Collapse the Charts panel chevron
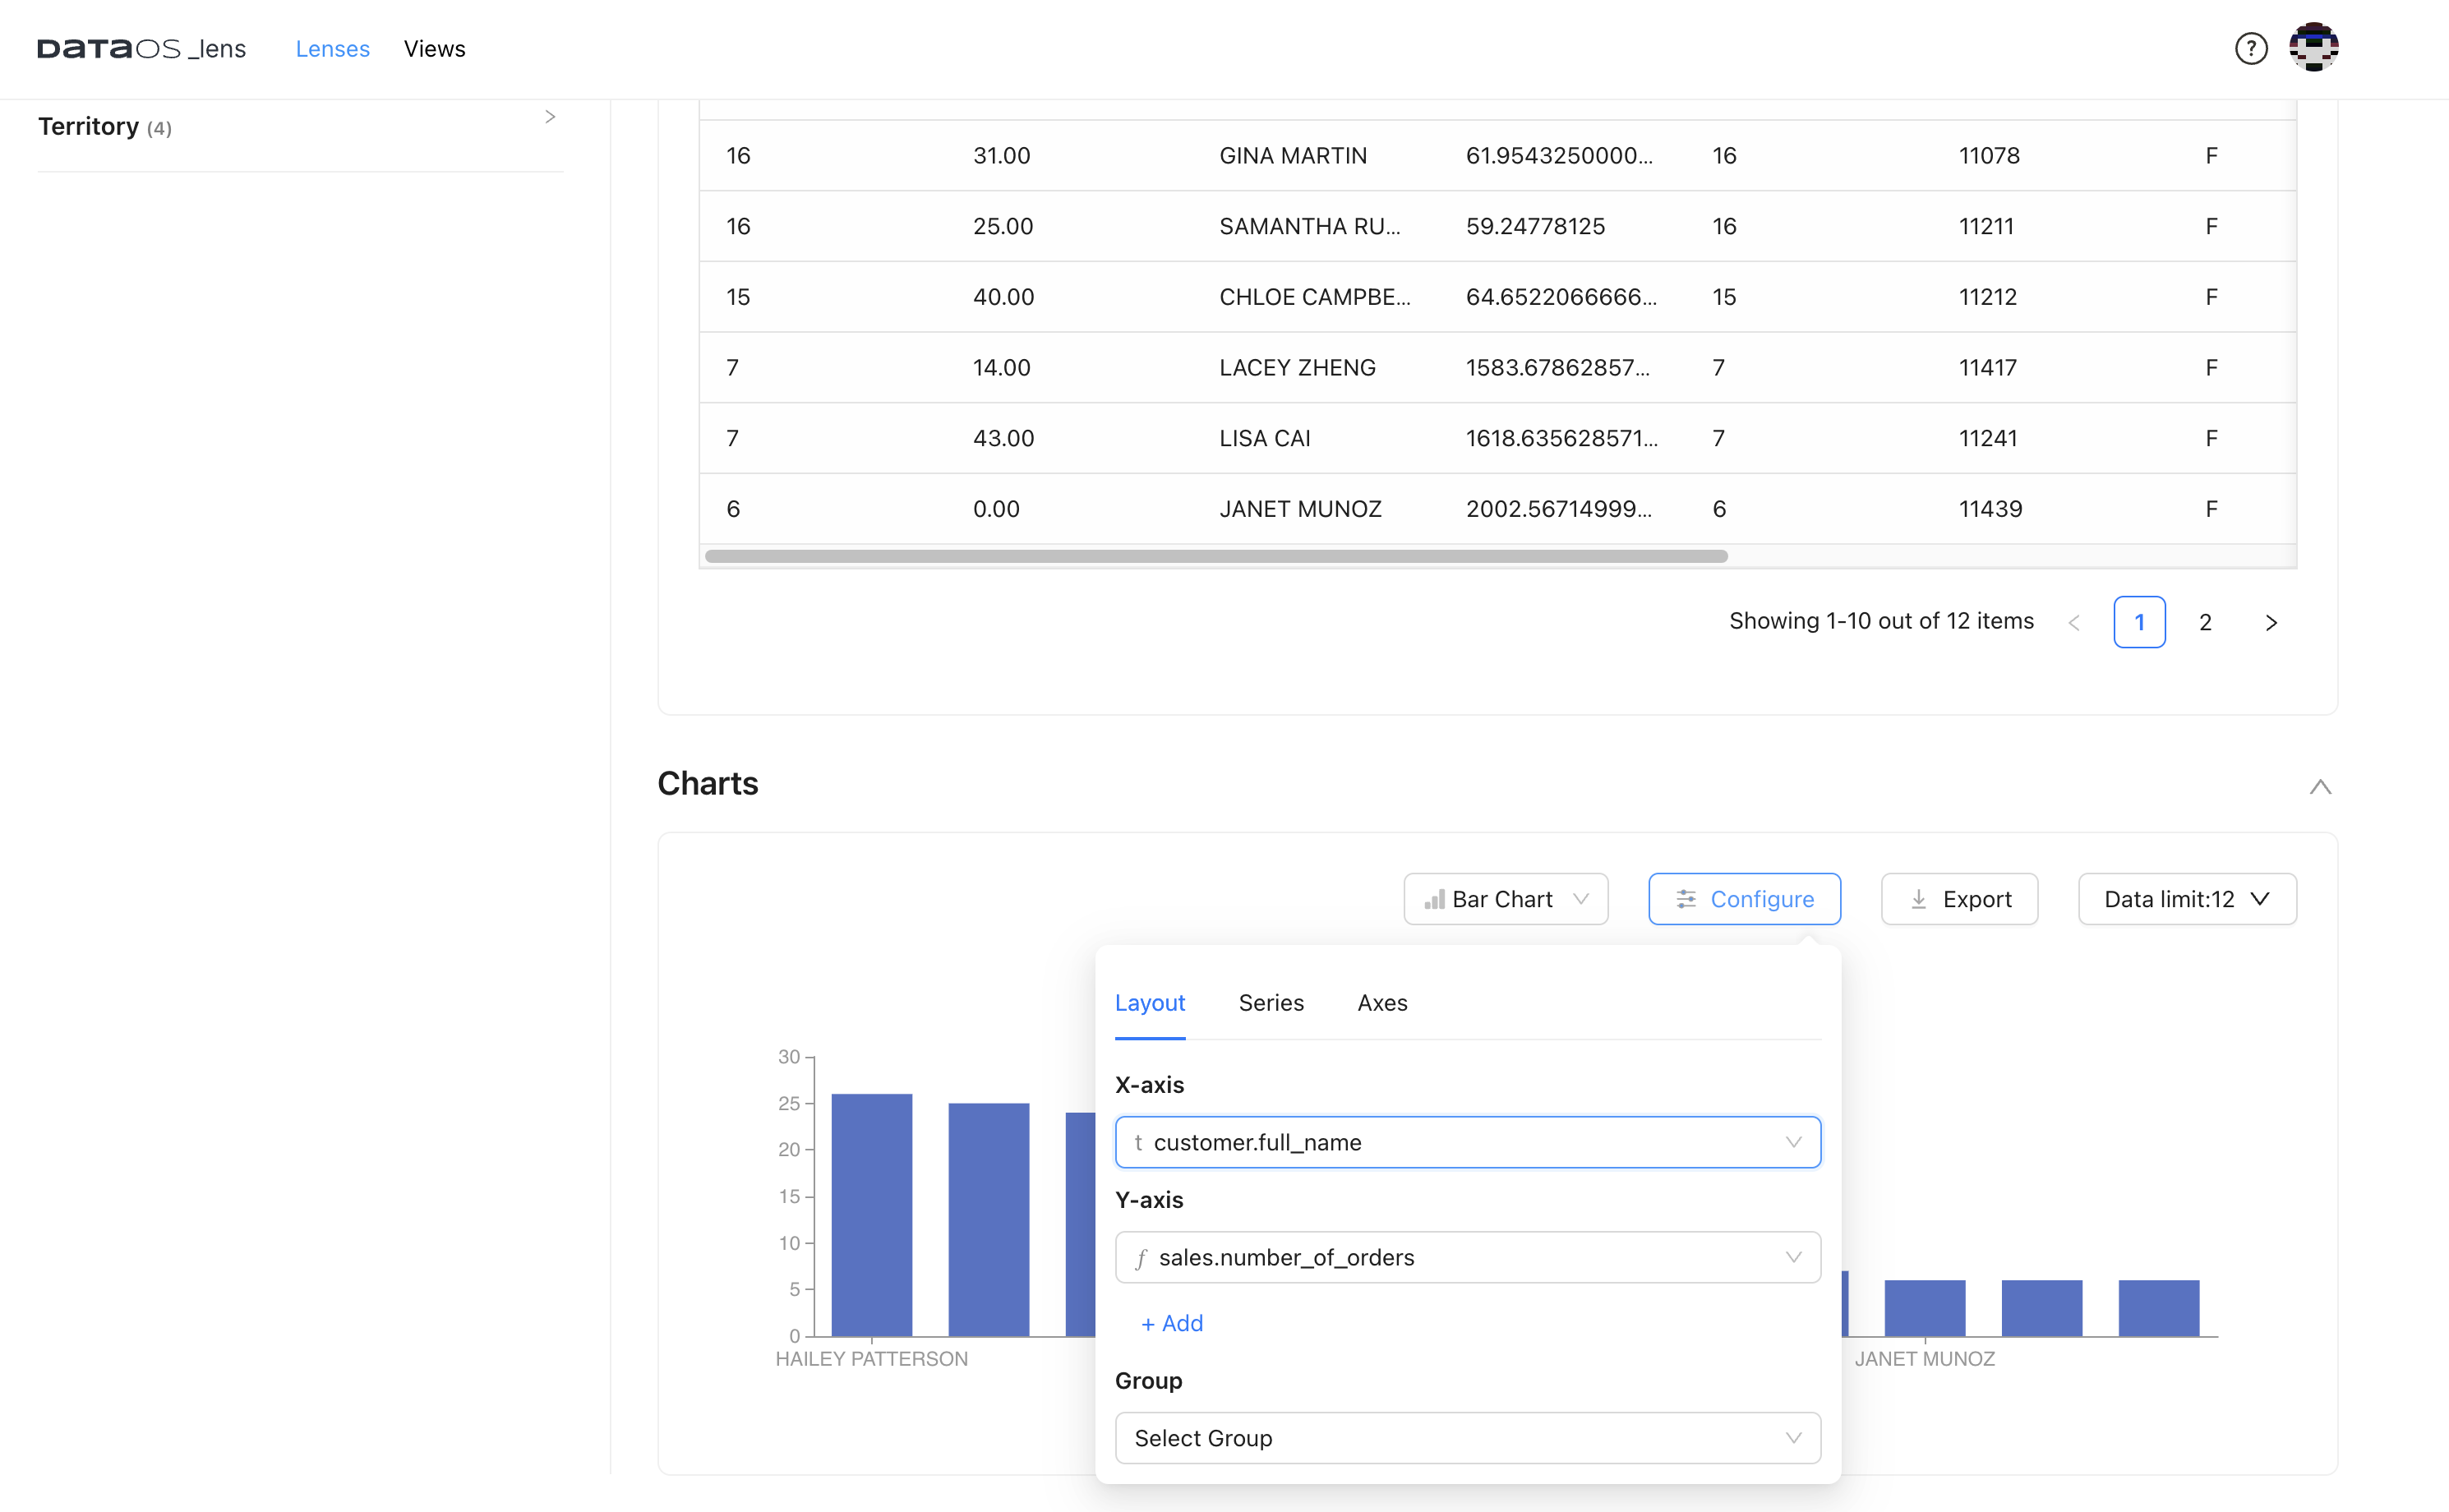The width and height of the screenshot is (2449, 1512). click(x=2319, y=786)
